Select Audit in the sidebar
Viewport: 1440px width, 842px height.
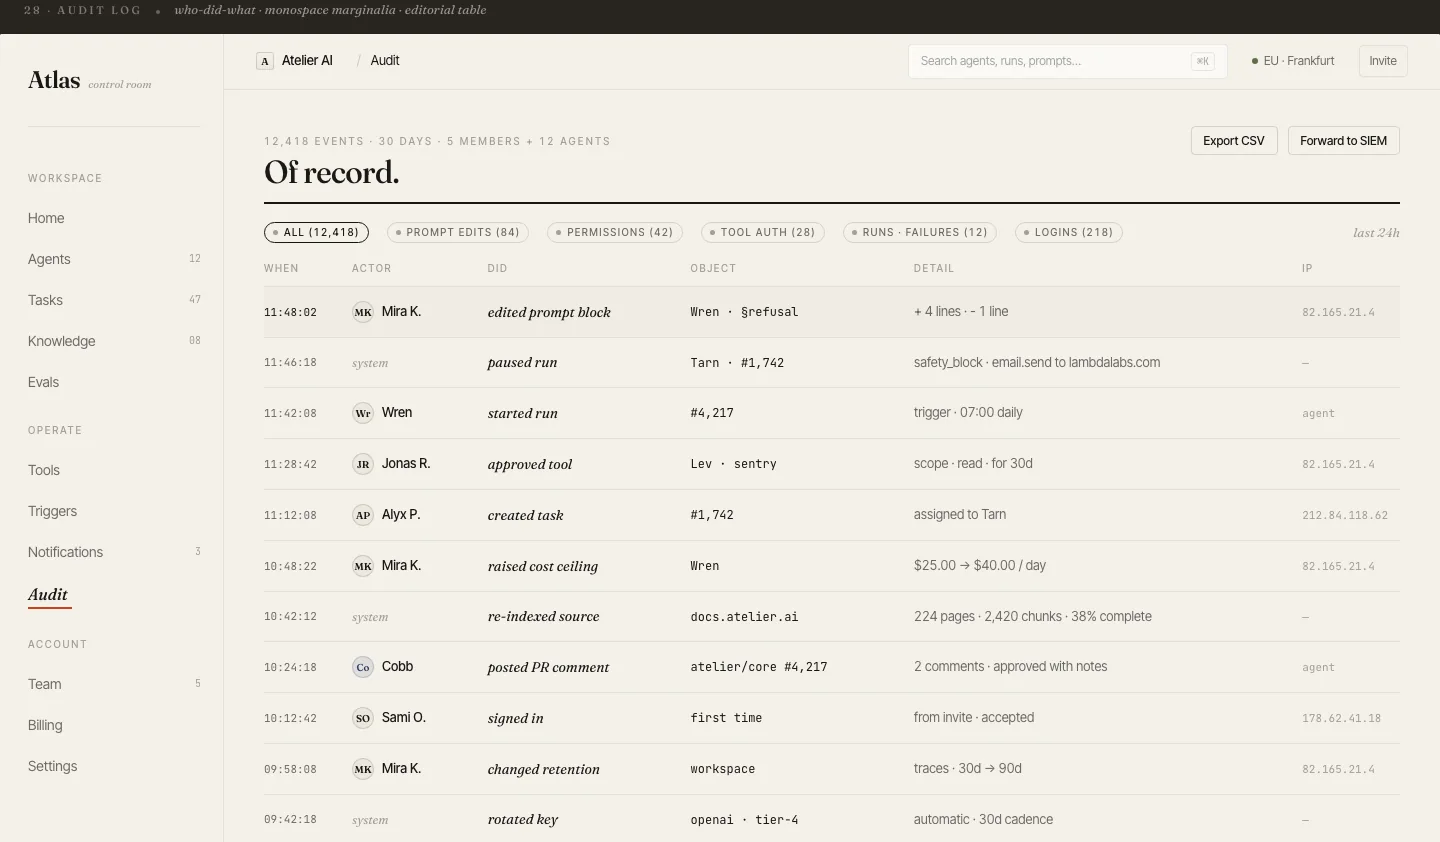coord(48,595)
